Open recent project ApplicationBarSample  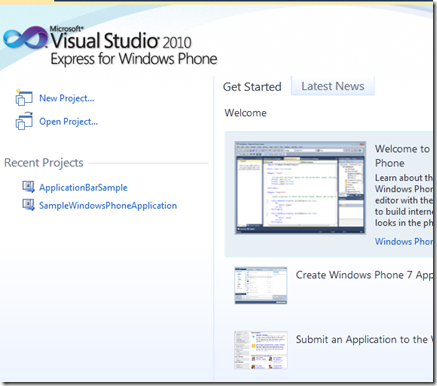(x=83, y=188)
